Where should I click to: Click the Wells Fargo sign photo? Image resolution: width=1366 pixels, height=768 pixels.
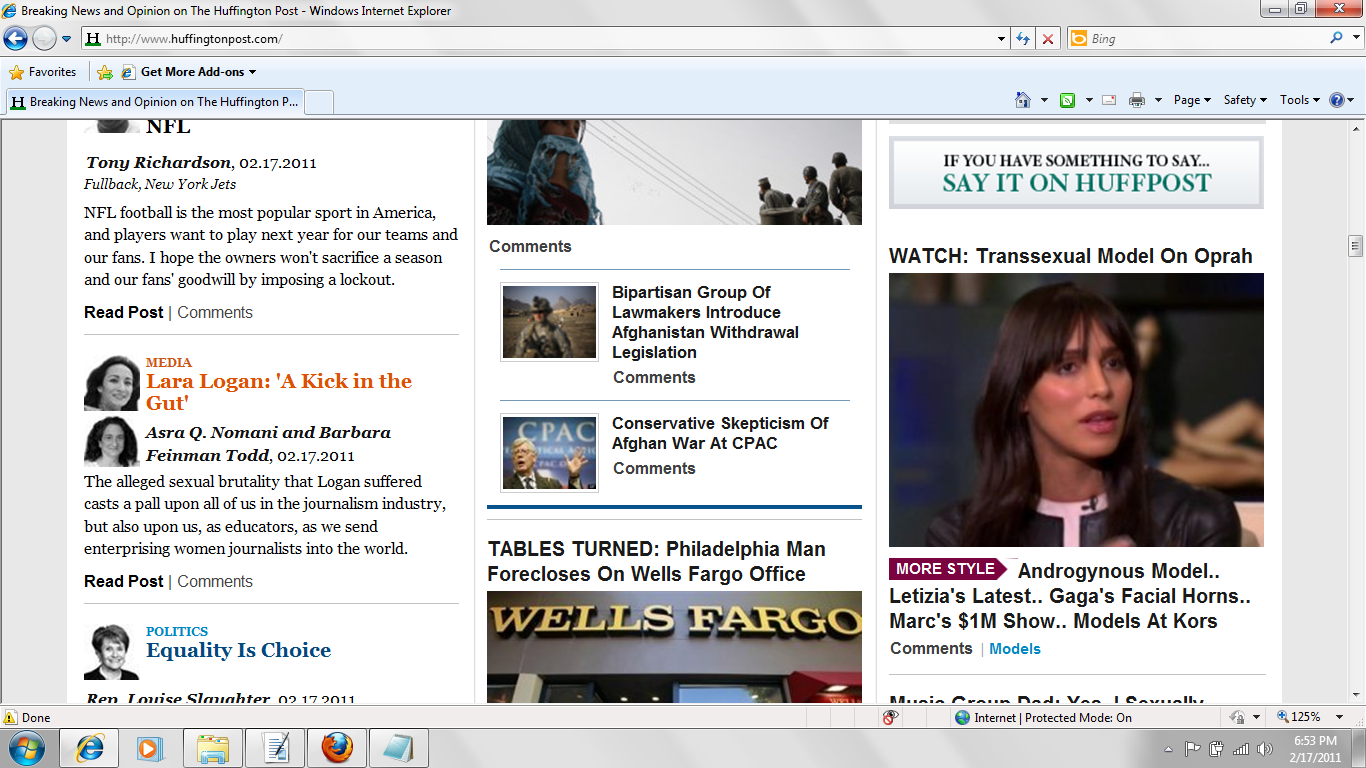pyautogui.click(x=674, y=646)
